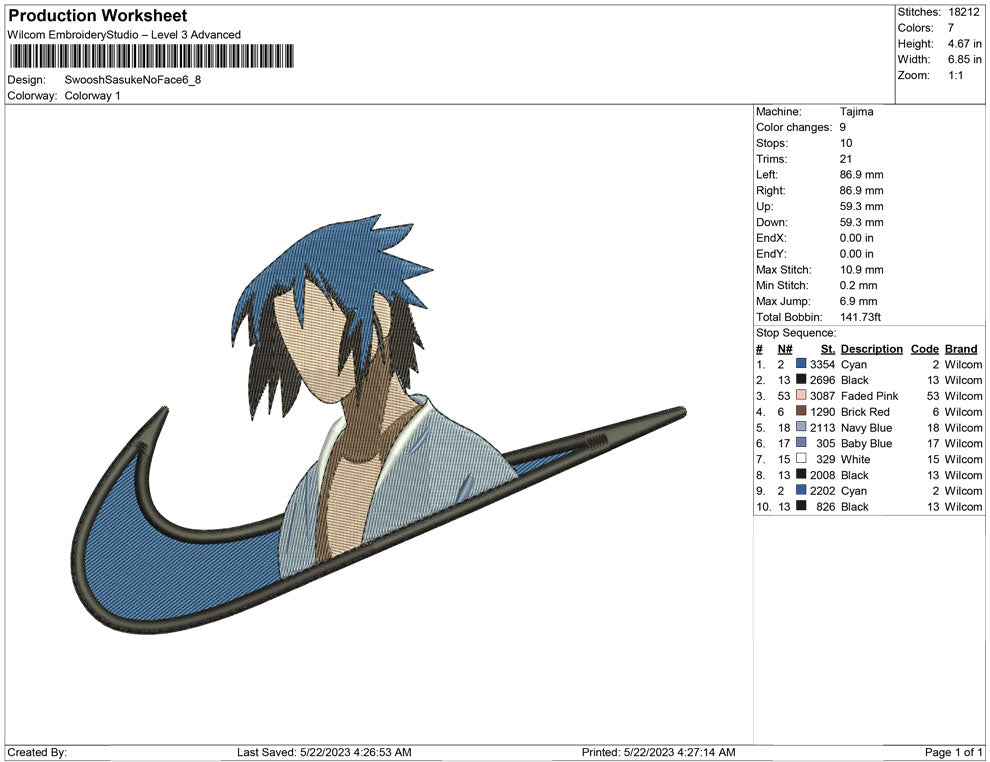
Task: Click the Zoom value '1:1'
Action: pos(955,75)
